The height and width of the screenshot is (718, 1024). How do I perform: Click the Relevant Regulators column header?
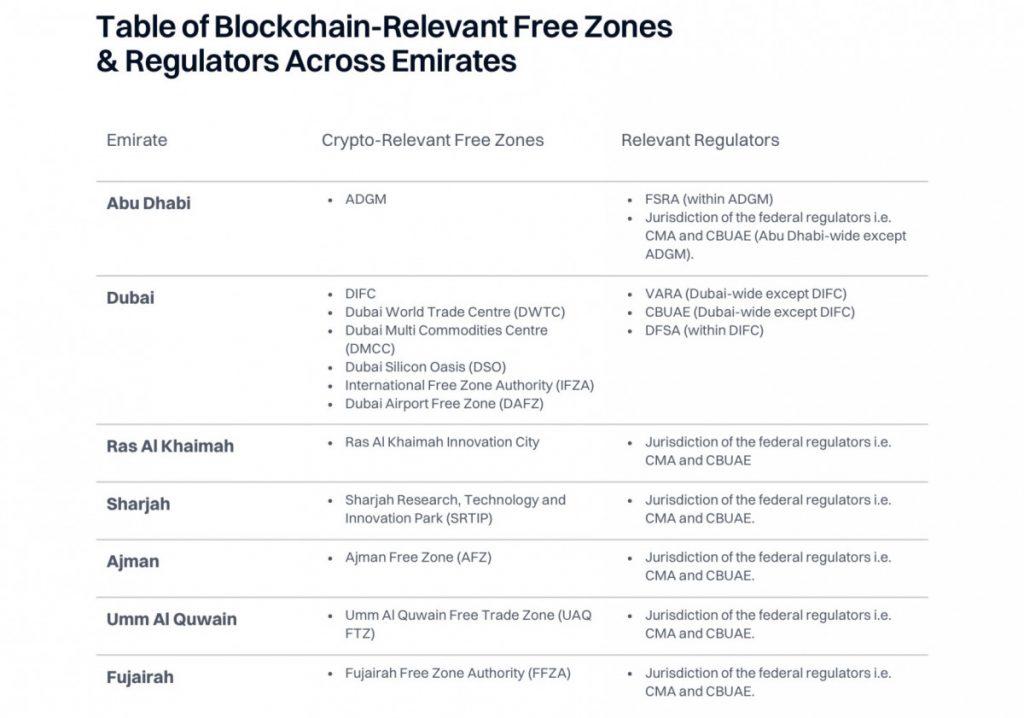click(x=700, y=140)
